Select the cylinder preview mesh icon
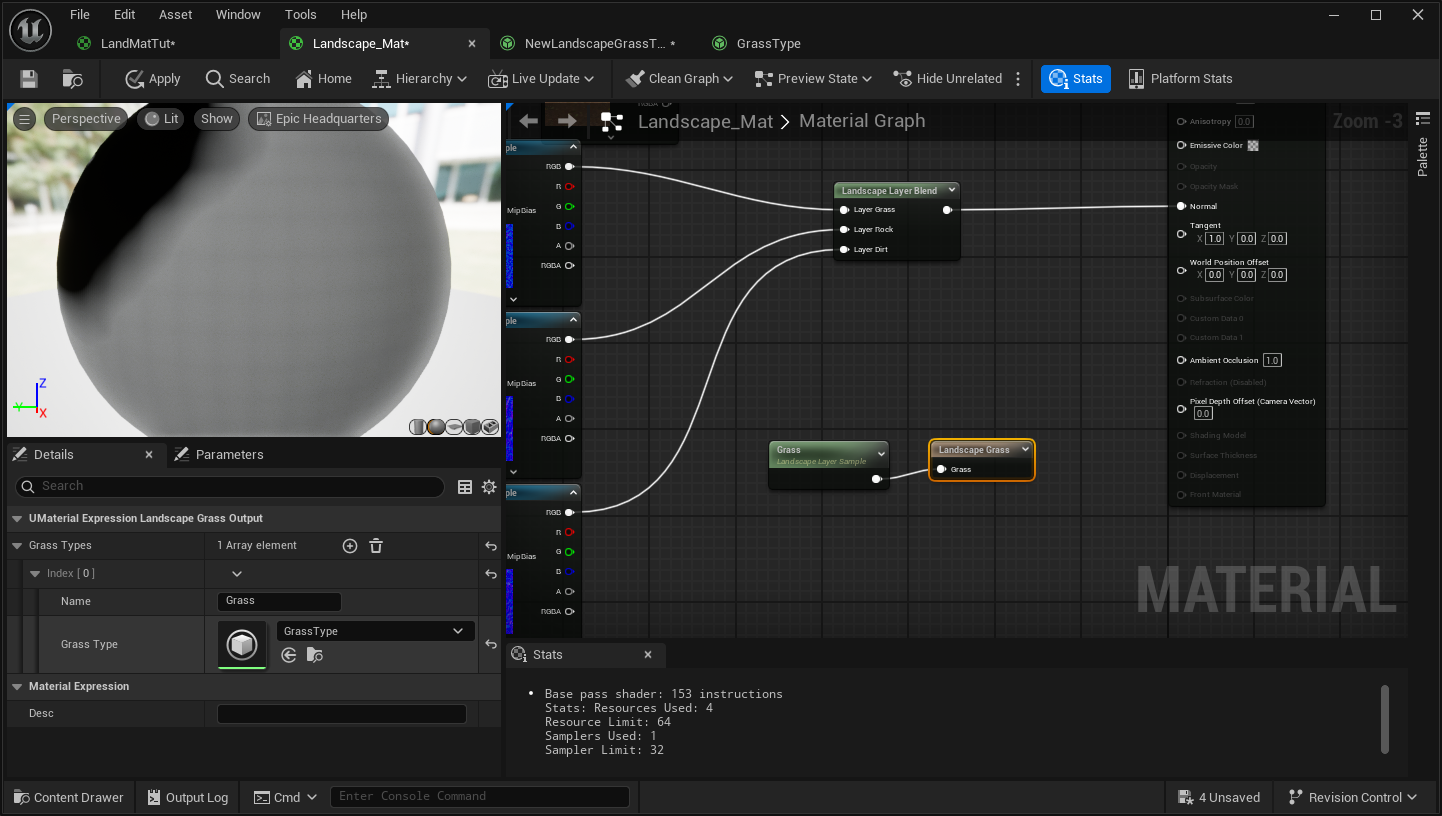This screenshot has height=816, width=1442. [418, 427]
